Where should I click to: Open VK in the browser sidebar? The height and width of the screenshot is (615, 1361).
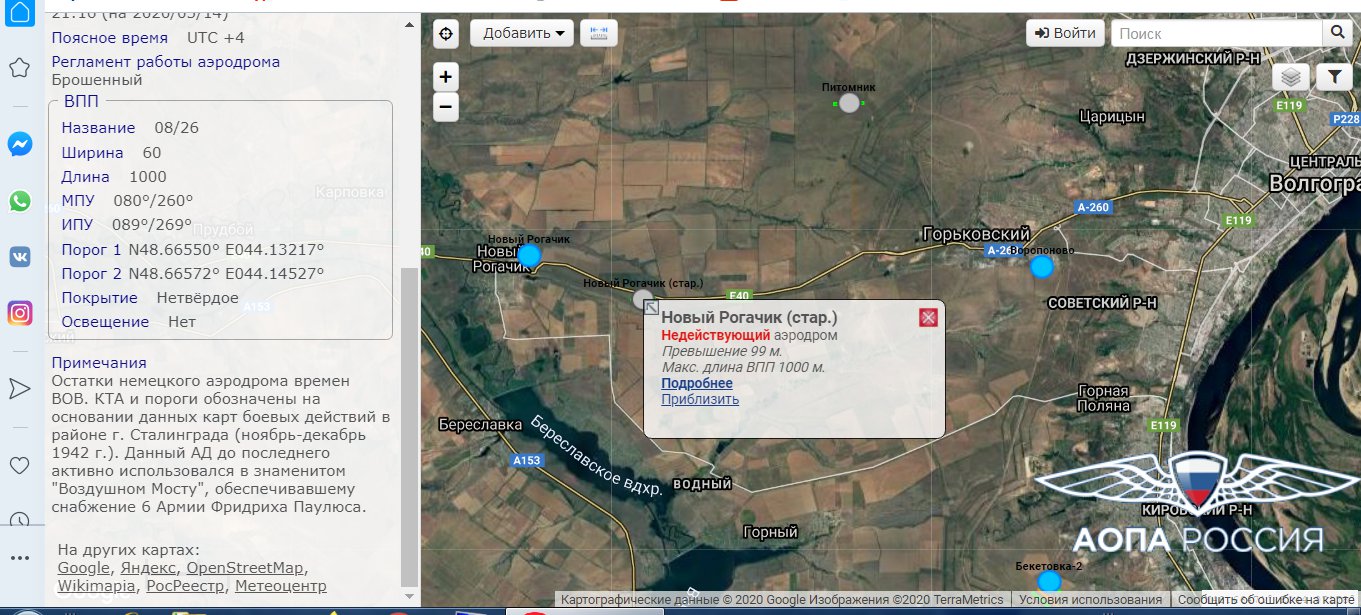(x=19, y=257)
